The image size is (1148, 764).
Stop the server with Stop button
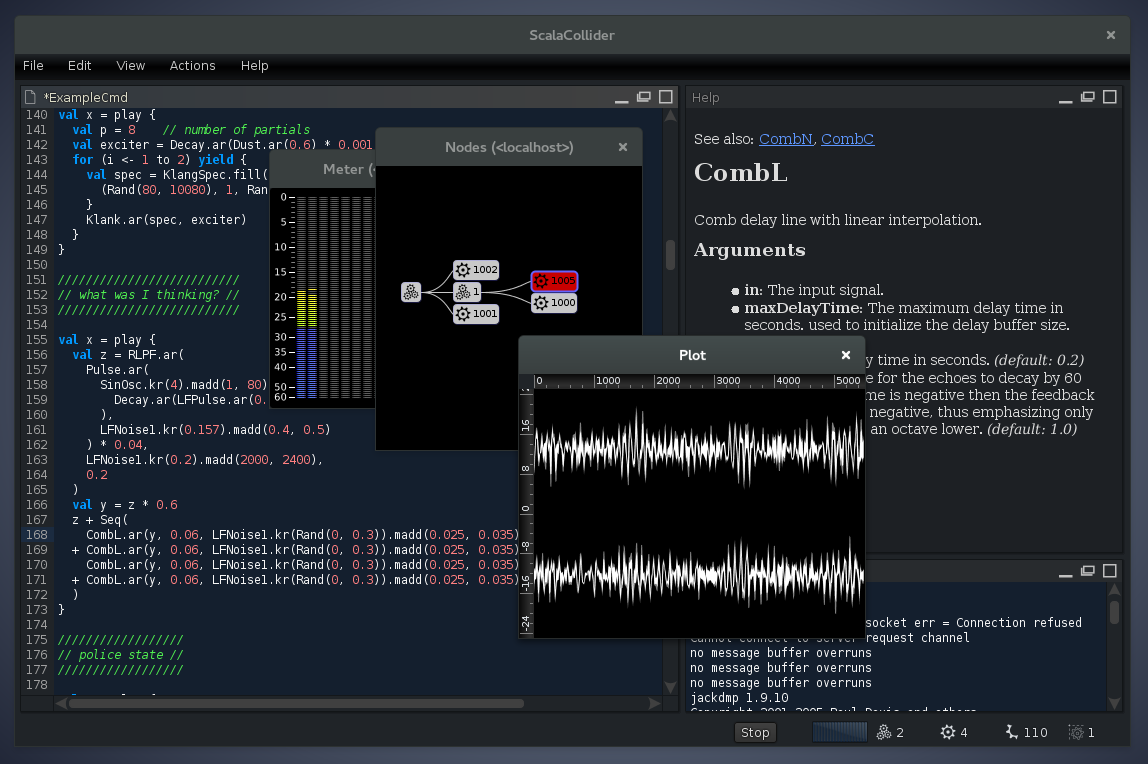tap(755, 733)
